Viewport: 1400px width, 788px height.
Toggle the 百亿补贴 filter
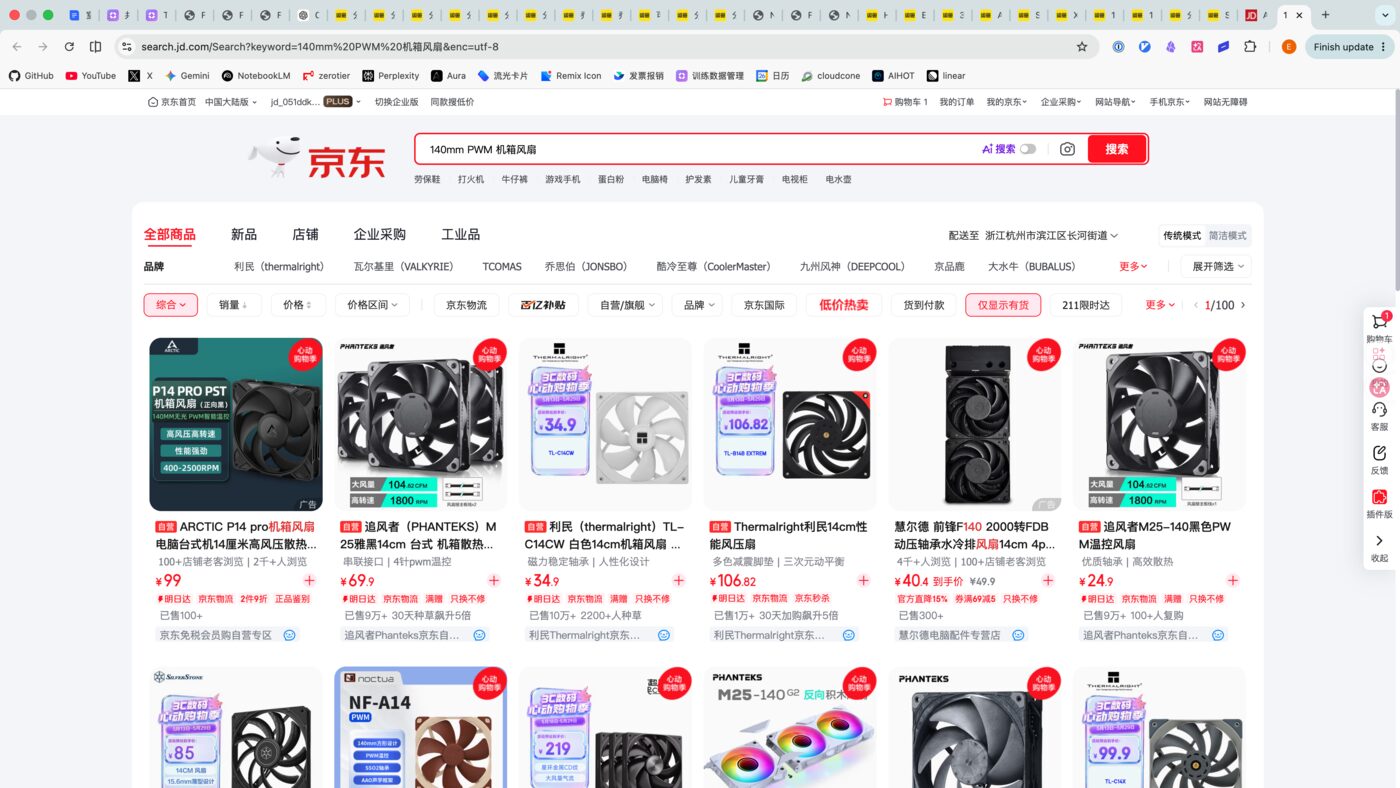(x=543, y=305)
